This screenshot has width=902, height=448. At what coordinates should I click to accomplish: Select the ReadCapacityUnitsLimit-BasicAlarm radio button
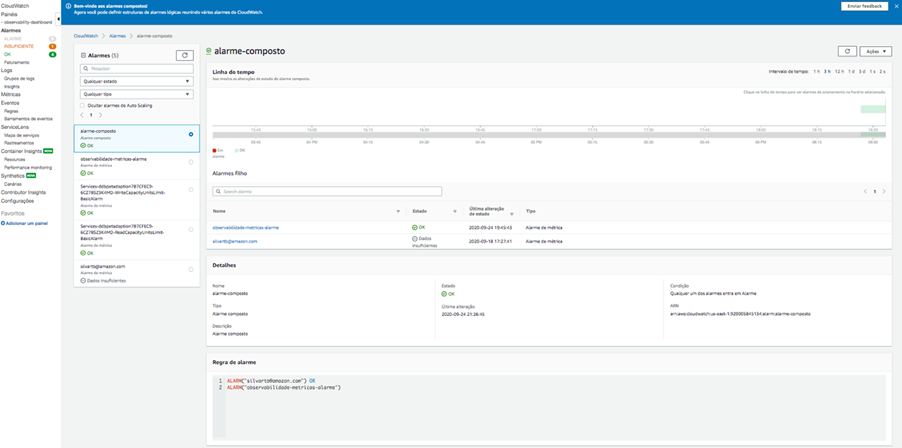(x=191, y=229)
